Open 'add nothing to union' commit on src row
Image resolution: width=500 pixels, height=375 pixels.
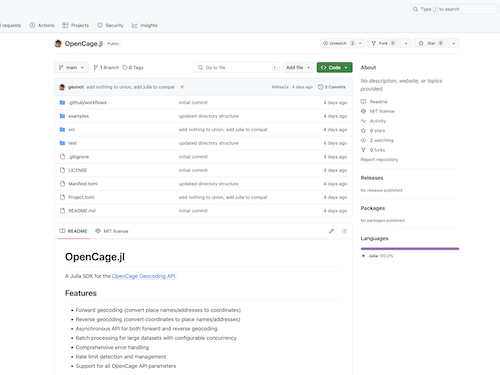tap(223, 130)
